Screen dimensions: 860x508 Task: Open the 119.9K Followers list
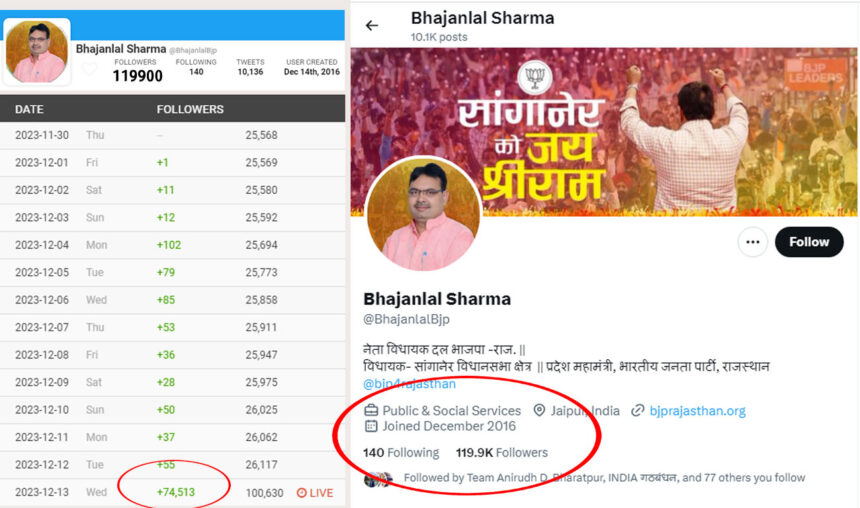click(502, 453)
